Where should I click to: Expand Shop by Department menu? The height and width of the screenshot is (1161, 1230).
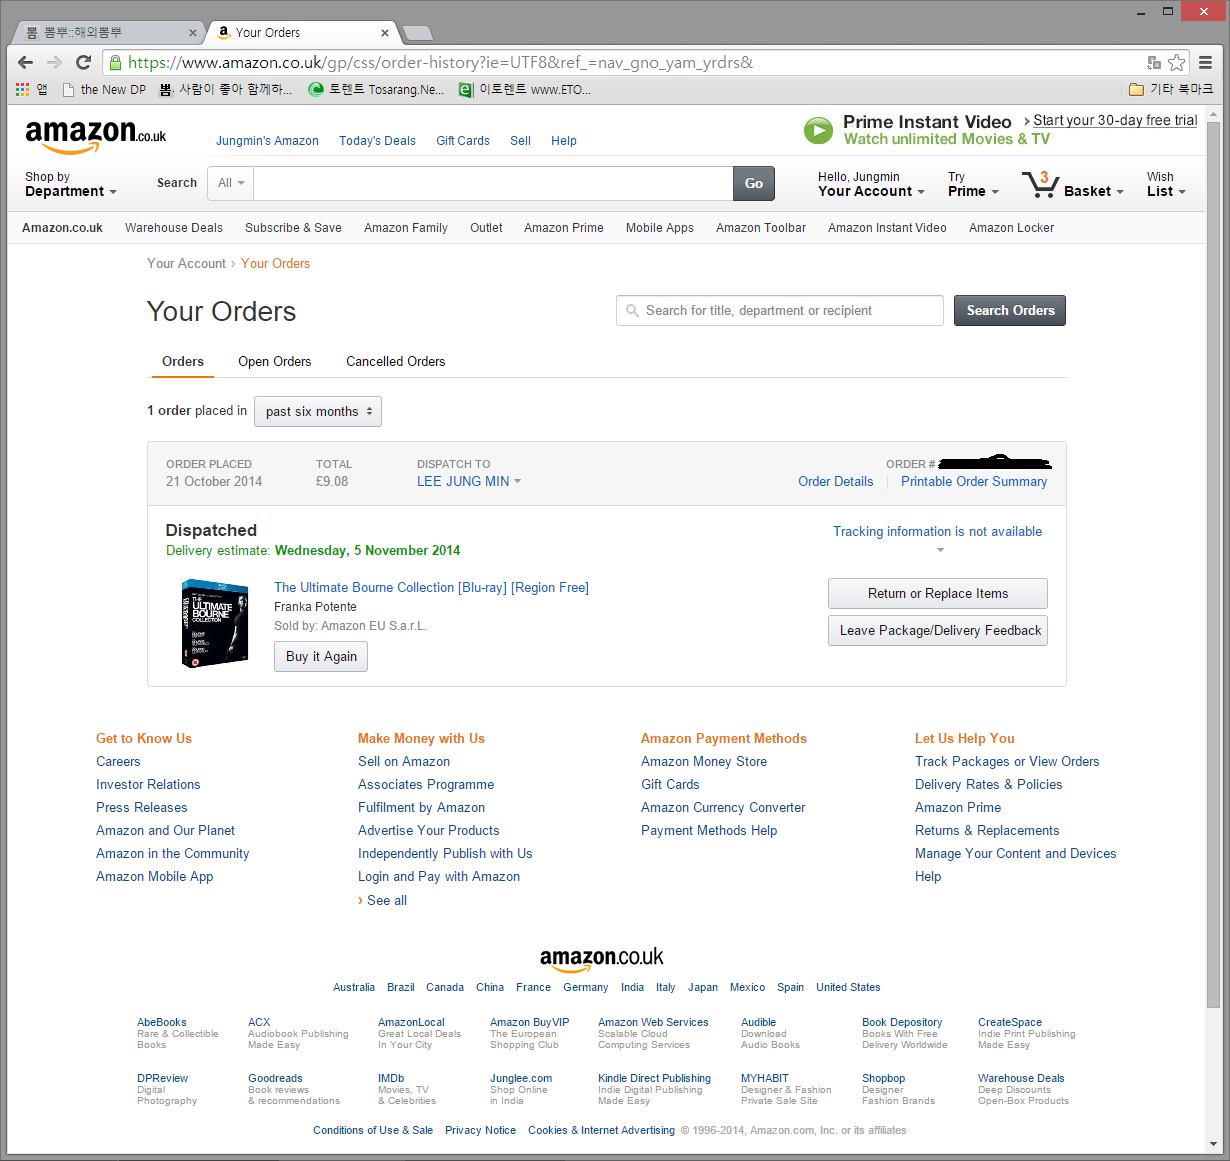pyautogui.click(x=70, y=184)
